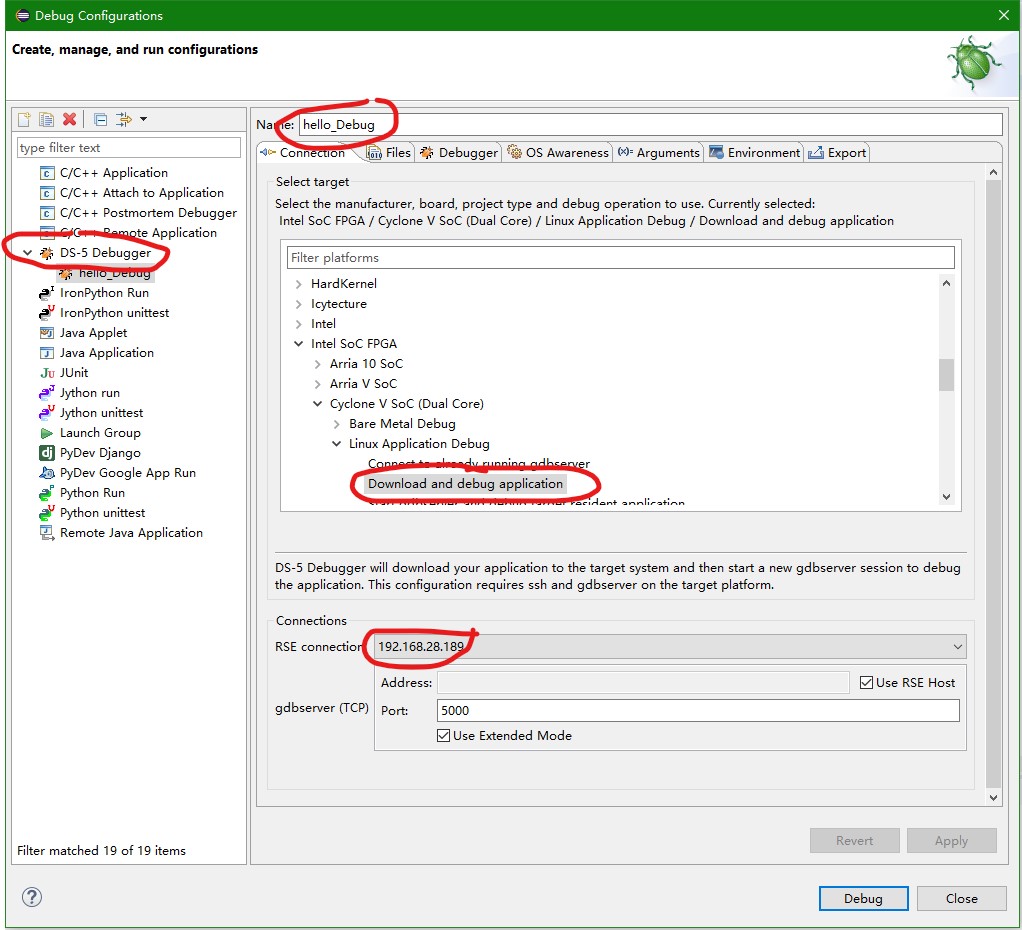Select Connect to already running gdbserver
The height and width of the screenshot is (930, 1022).
click(x=478, y=463)
